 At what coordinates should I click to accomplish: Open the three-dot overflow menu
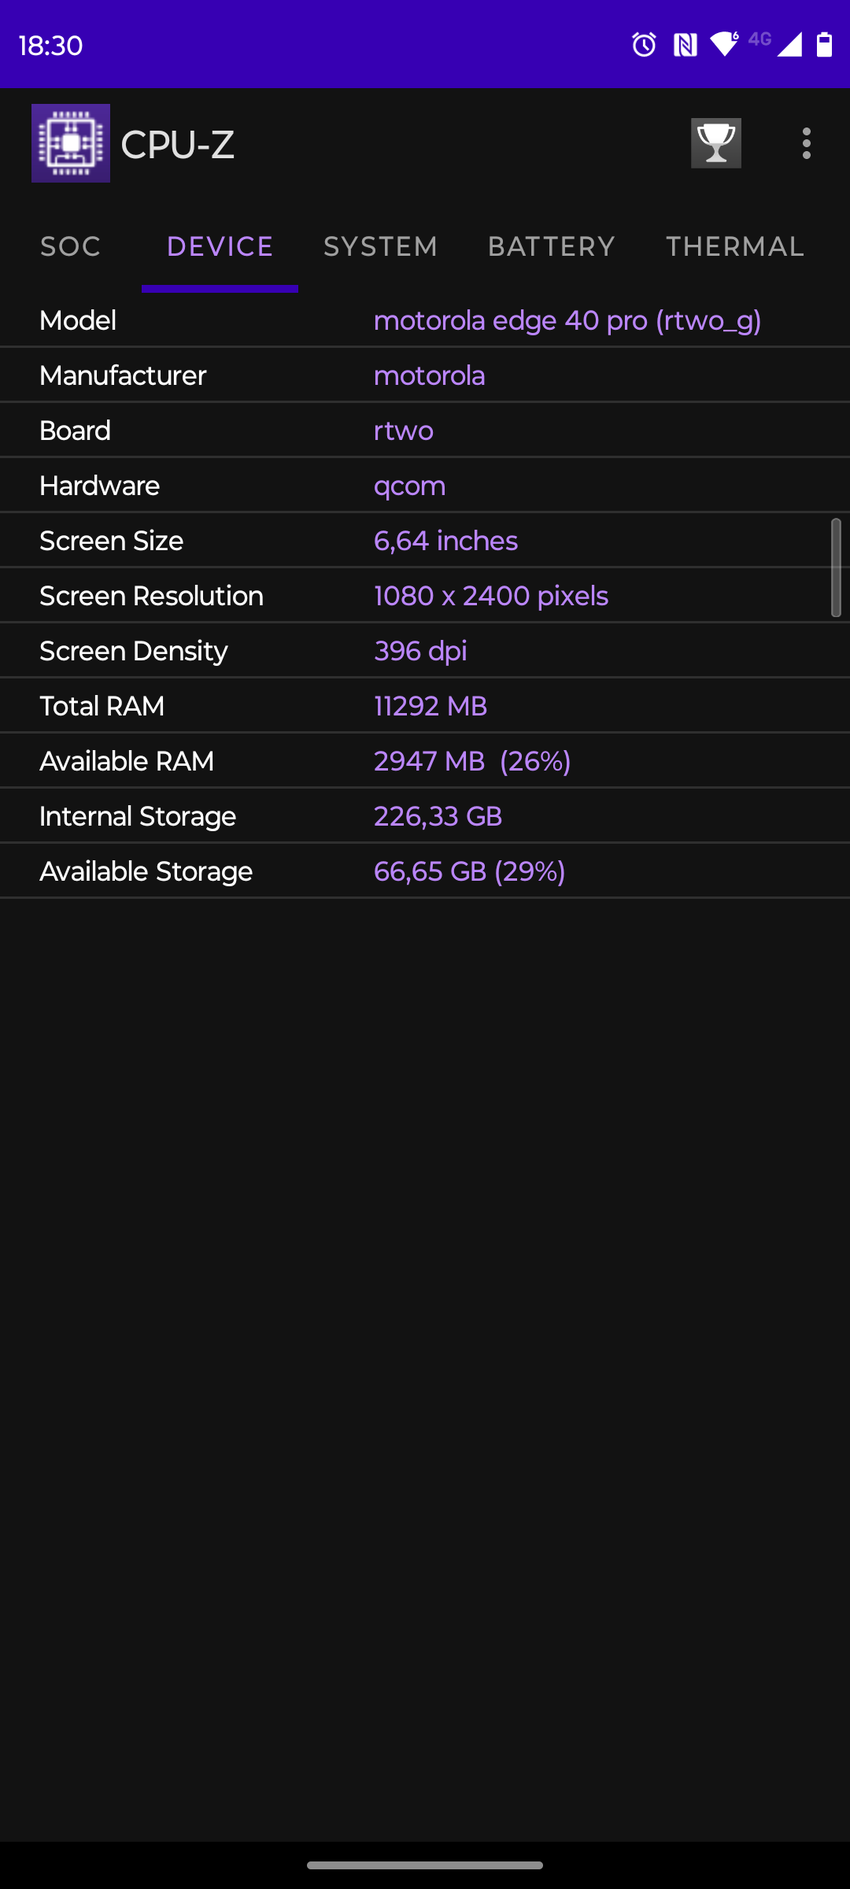806,143
